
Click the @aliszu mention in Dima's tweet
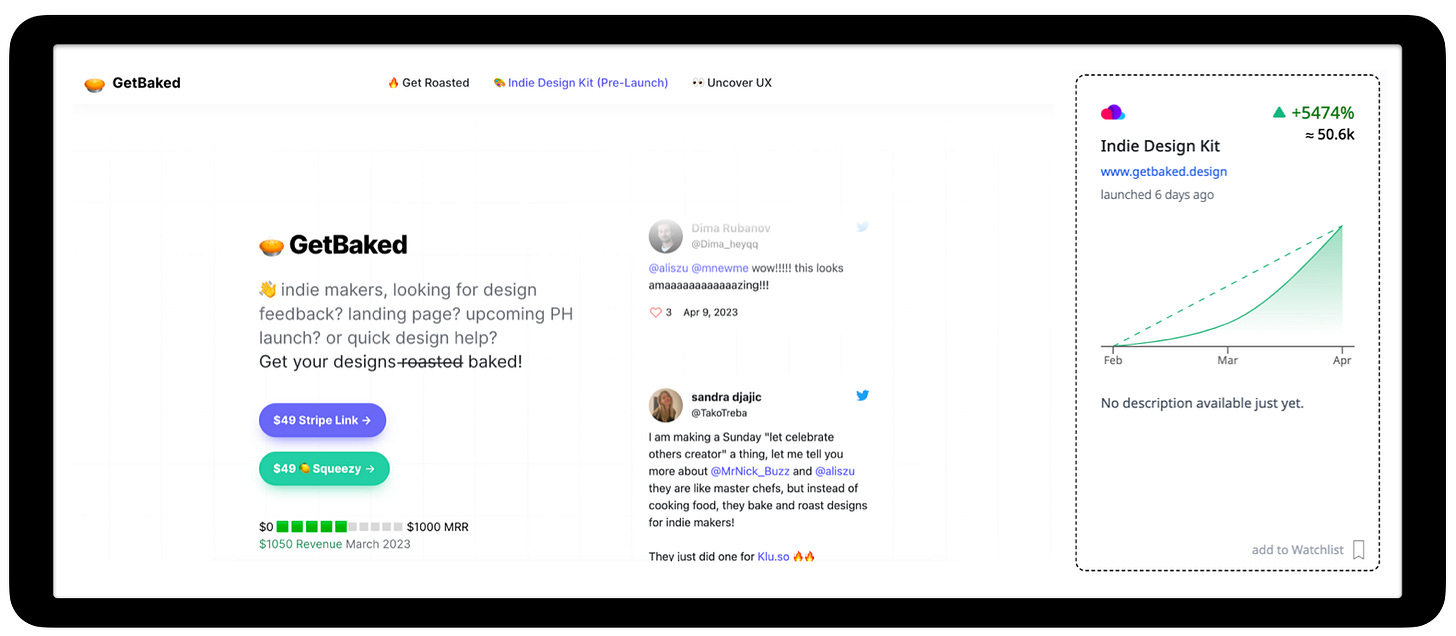click(x=668, y=268)
